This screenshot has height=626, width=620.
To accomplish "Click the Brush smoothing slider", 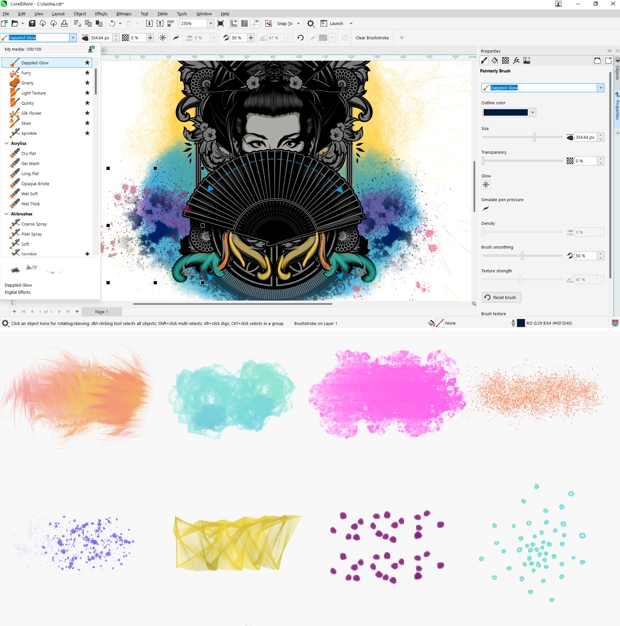I will pyautogui.click(x=523, y=256).
